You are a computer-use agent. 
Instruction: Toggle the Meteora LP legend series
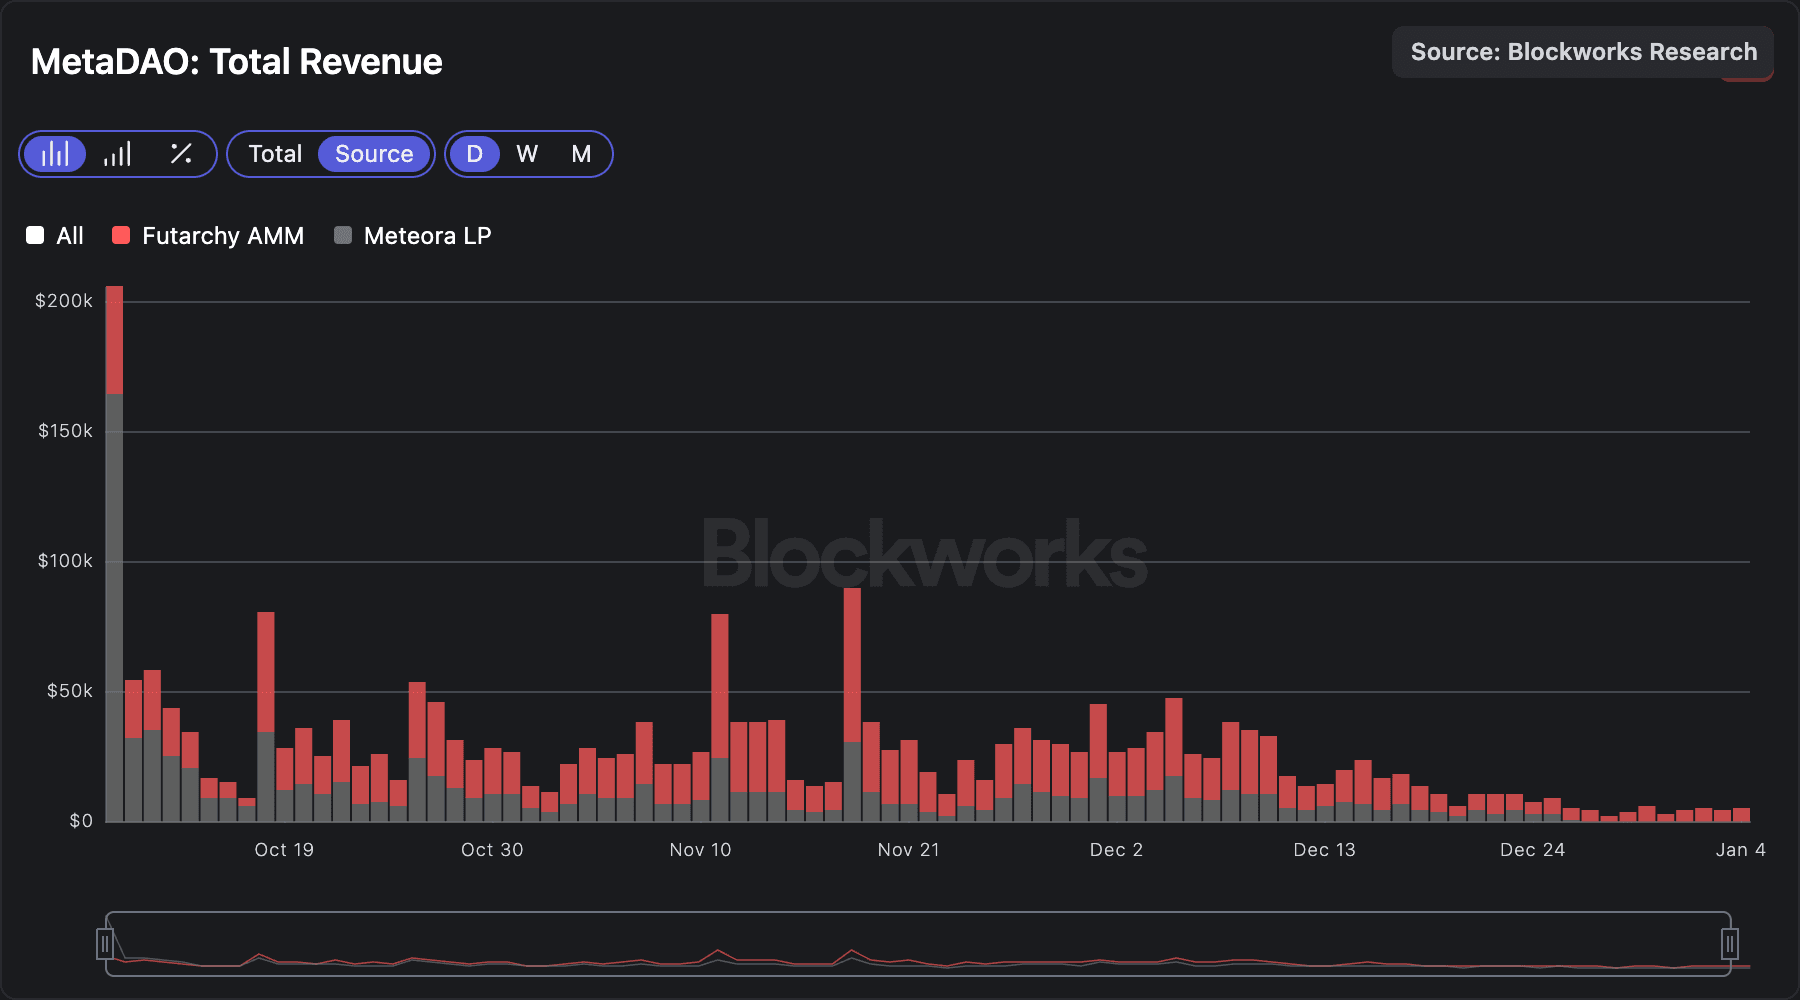coord(413,236)
